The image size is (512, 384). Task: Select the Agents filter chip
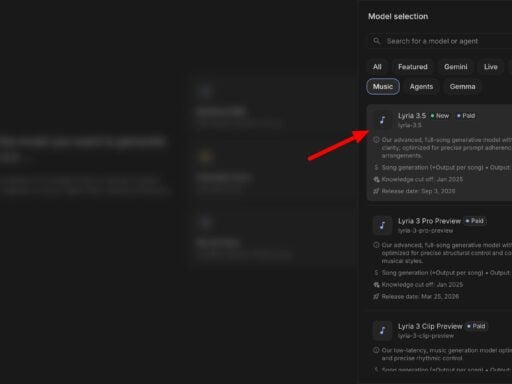click(x=421, y=87)
